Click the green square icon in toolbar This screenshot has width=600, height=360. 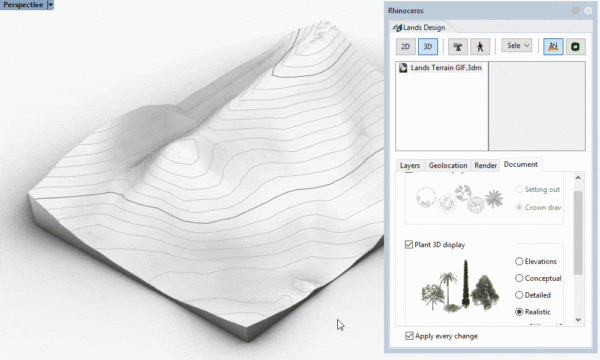point(575,47)
